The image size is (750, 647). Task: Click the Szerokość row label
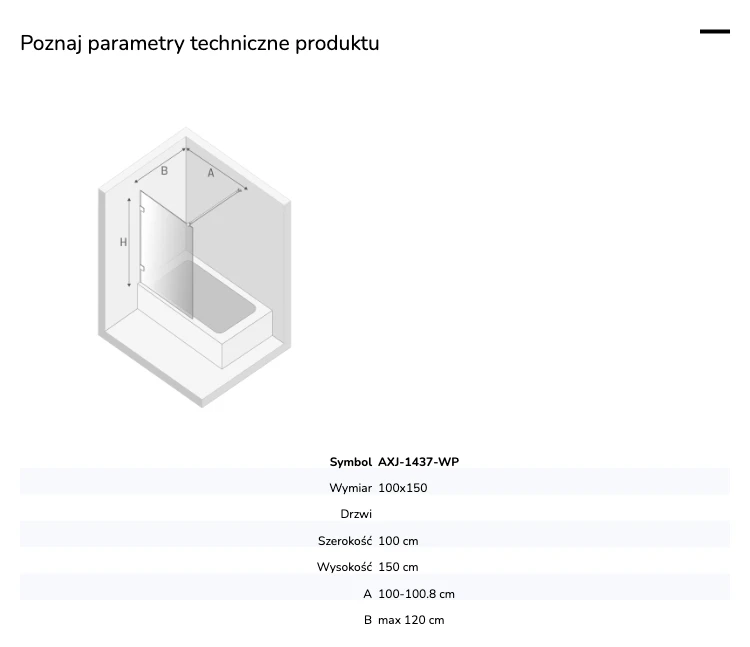(345, 541)
